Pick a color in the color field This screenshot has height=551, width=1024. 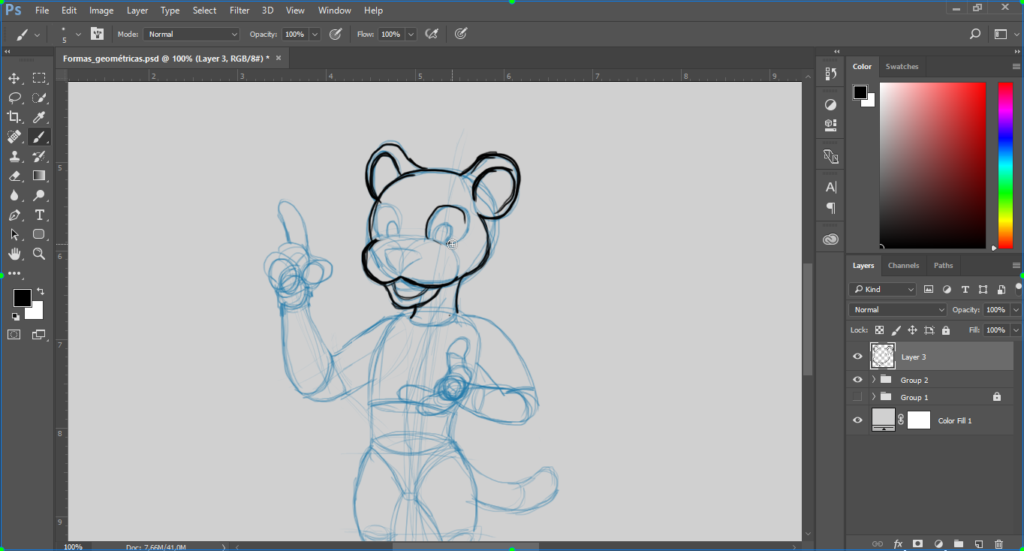[x=933, y=165]
